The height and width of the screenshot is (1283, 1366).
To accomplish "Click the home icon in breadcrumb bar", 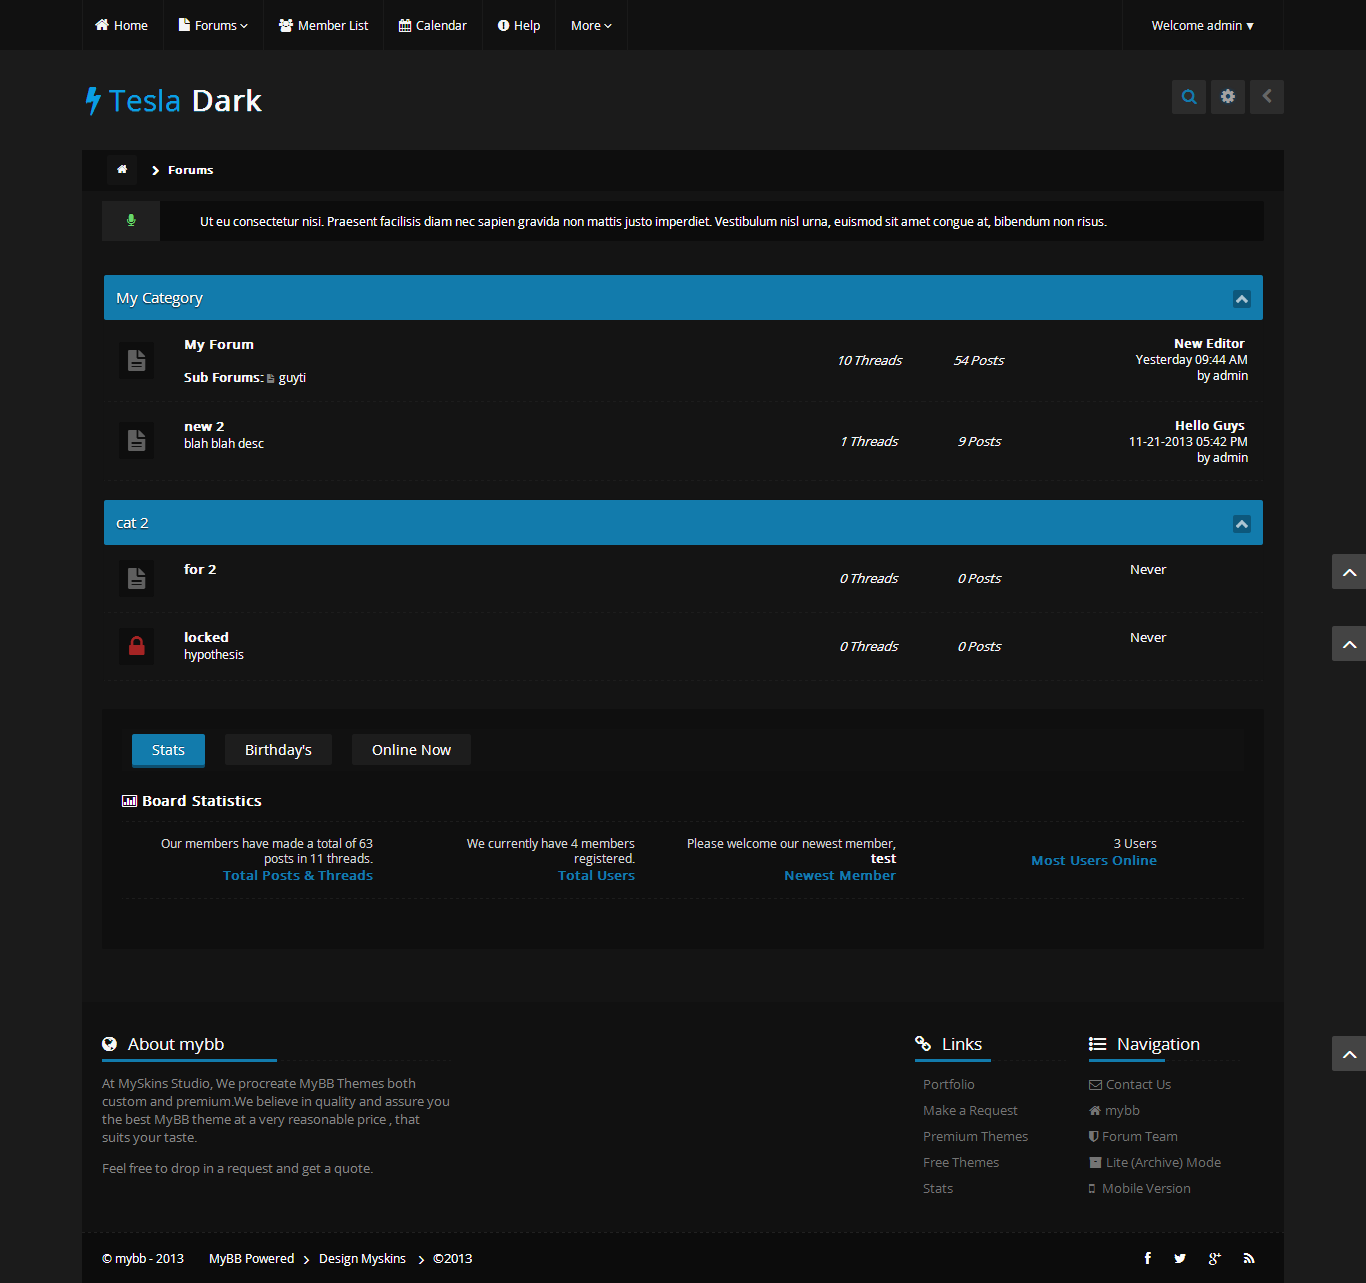I will (122, 170).
